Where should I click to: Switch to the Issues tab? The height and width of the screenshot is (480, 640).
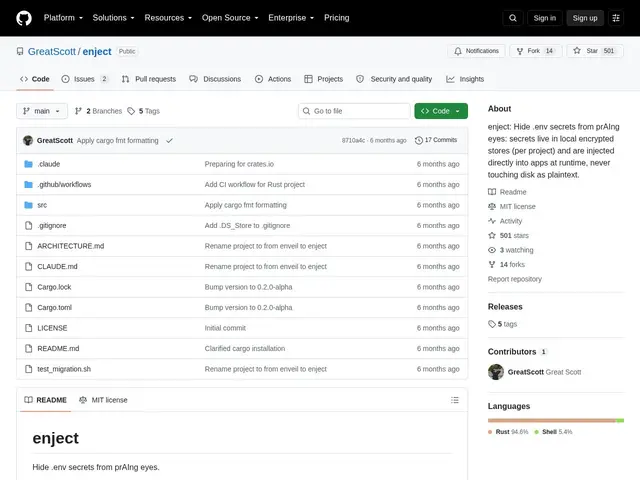tap(84, 79)
